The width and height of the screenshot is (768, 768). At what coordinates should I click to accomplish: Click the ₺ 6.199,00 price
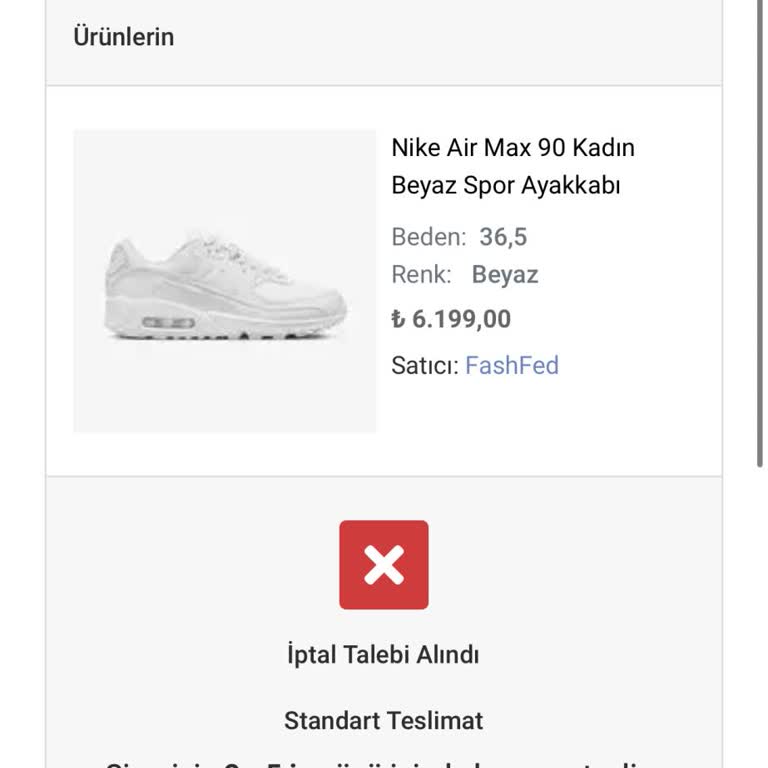click(x=451, y=319)
